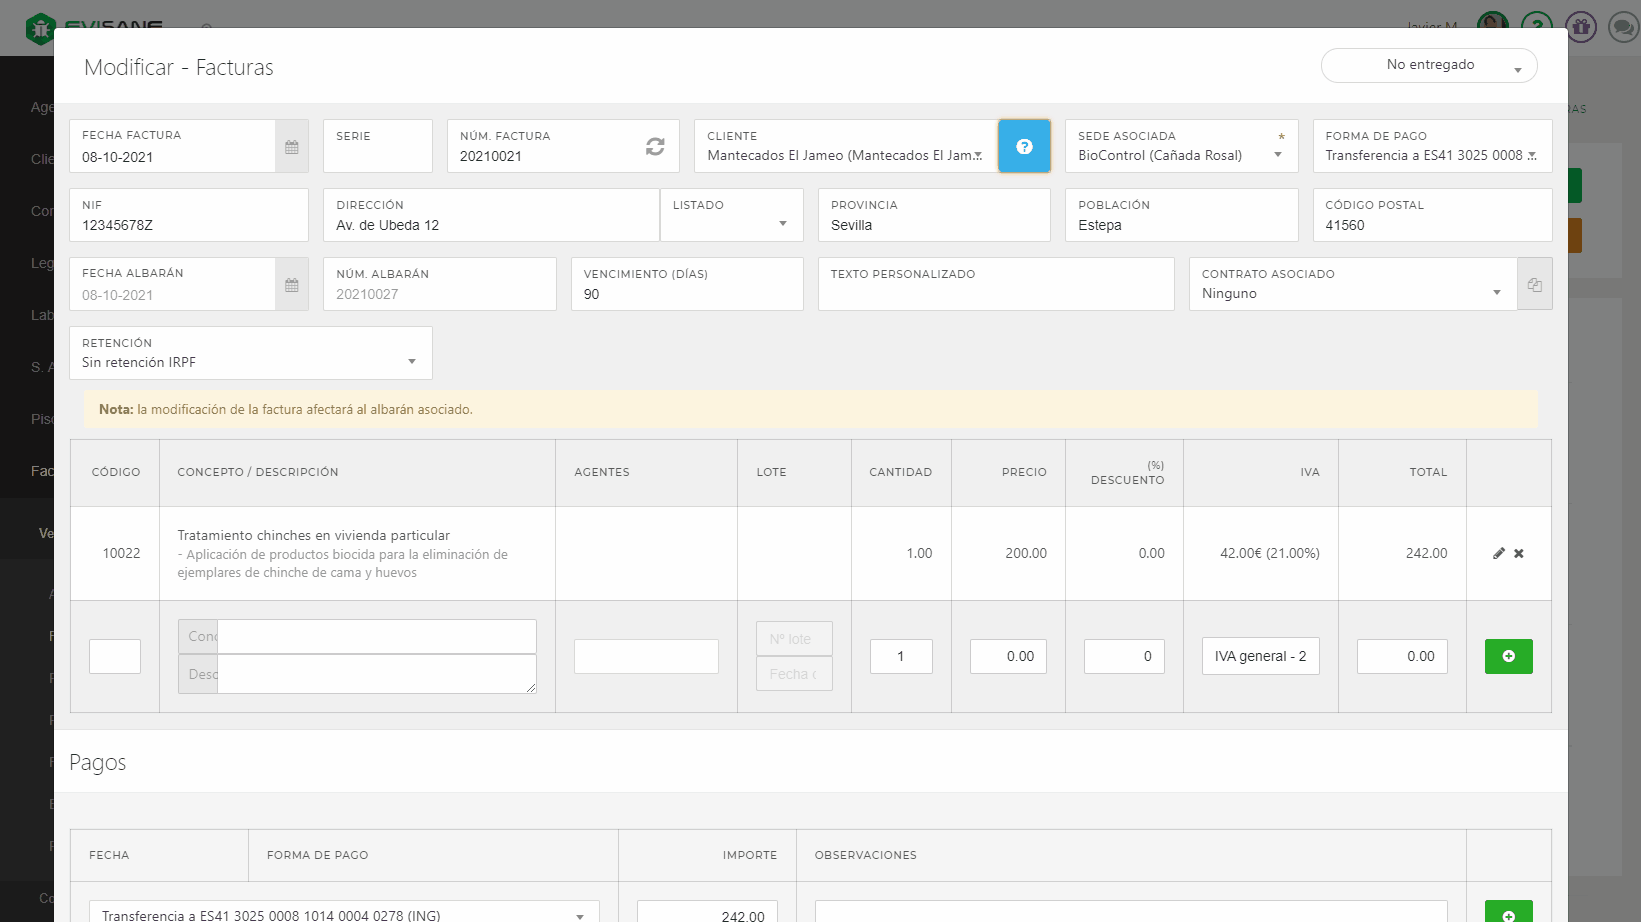Image resolution: width=1641 pixels, height=922 pixels.
Task: Click the new line Precio input
Action: (1008, 657)
